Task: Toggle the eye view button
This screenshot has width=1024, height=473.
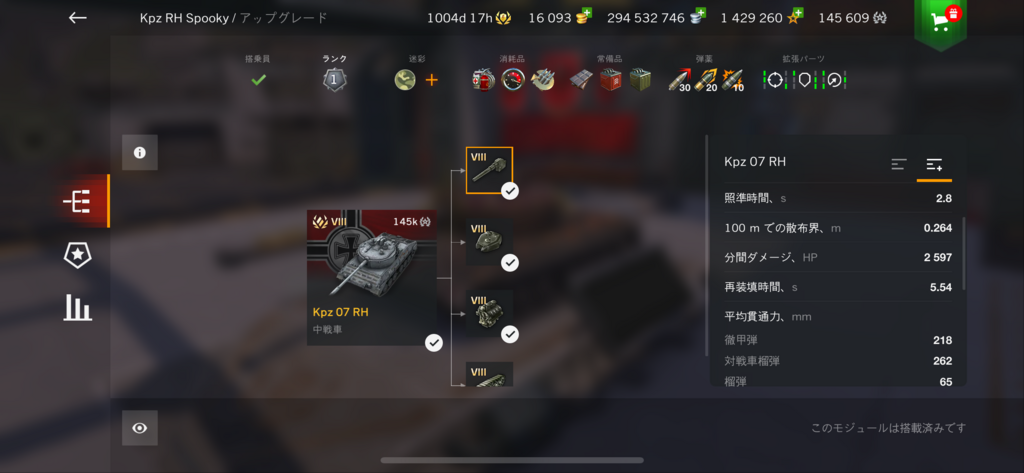Action: click(x=140, y=428)
